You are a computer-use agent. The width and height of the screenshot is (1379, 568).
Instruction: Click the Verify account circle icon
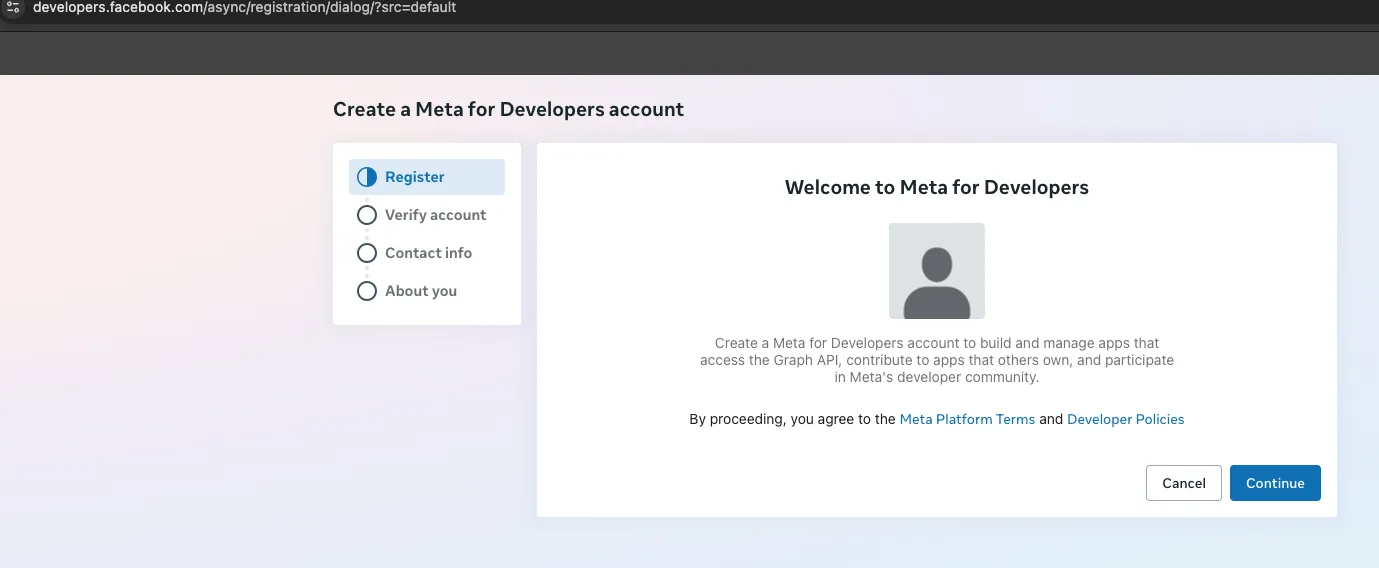click(367, 215)
